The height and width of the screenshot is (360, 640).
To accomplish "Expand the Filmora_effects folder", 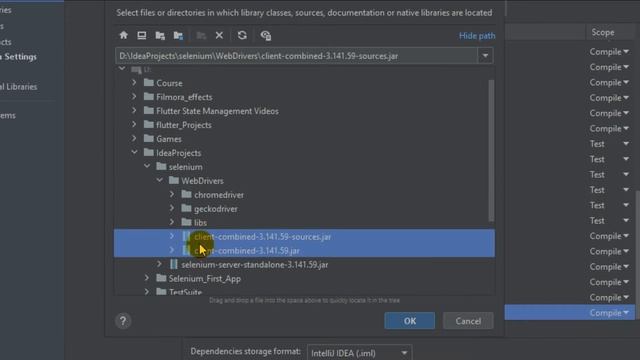I will (x=134, y=97).
